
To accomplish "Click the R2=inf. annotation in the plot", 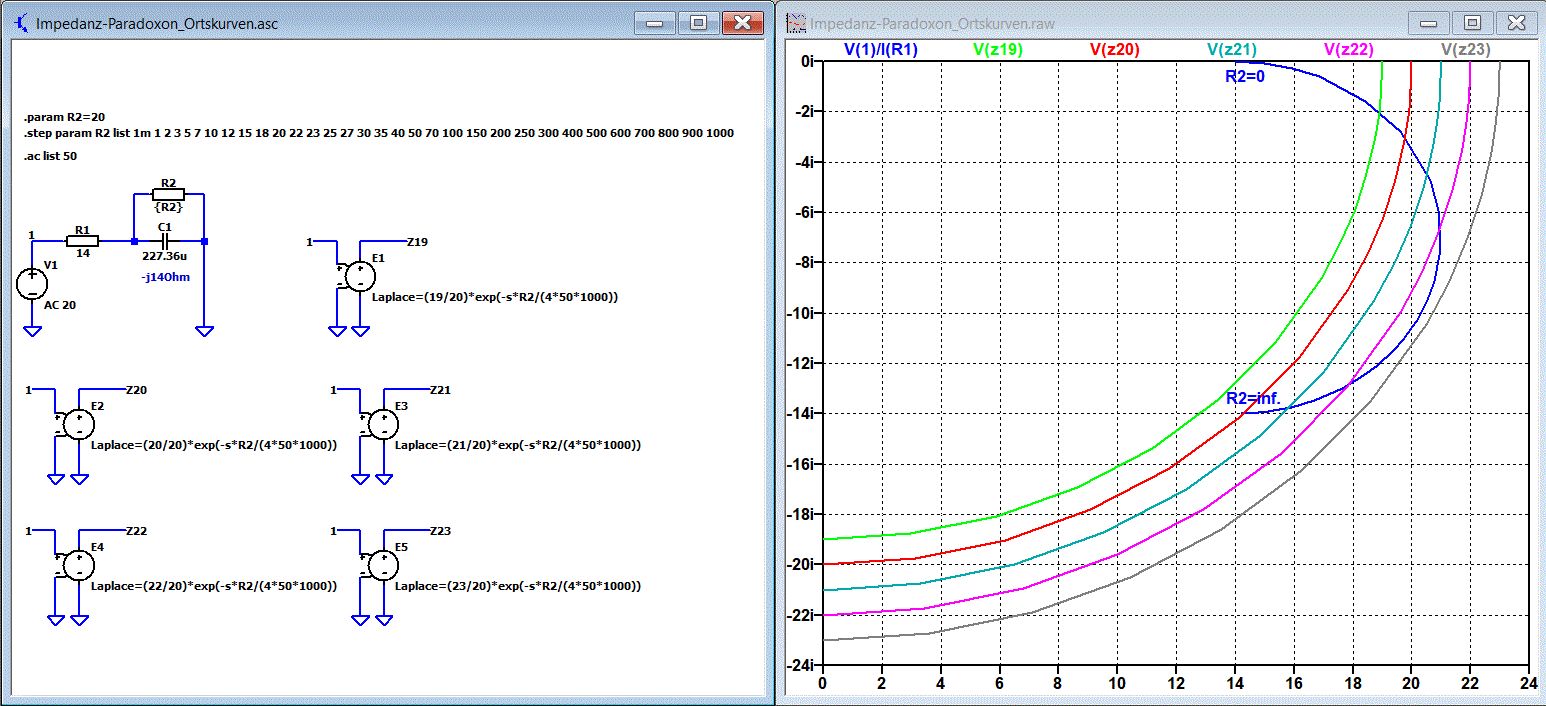I will tap(1253, 398).
